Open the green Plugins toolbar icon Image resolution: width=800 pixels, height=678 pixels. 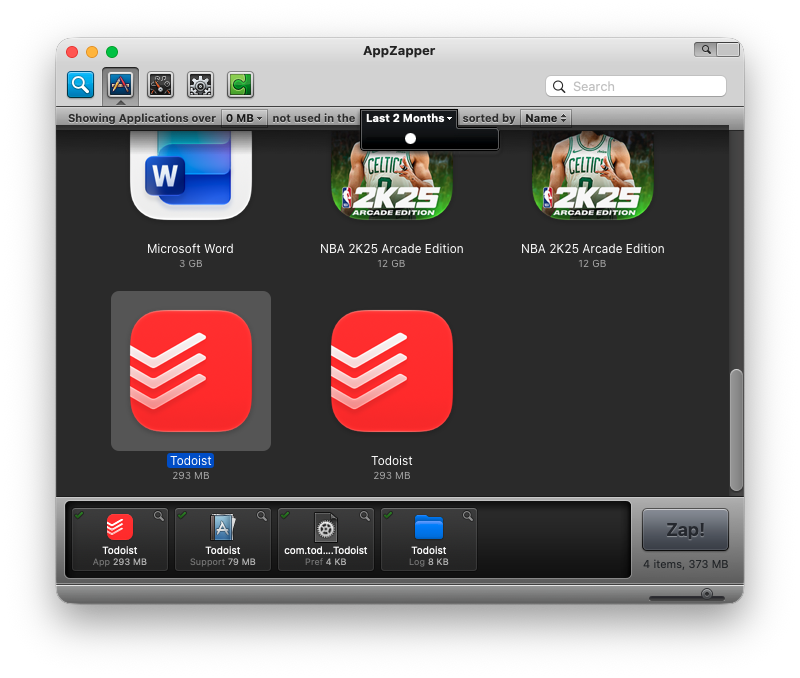click(x=240, y=84)
